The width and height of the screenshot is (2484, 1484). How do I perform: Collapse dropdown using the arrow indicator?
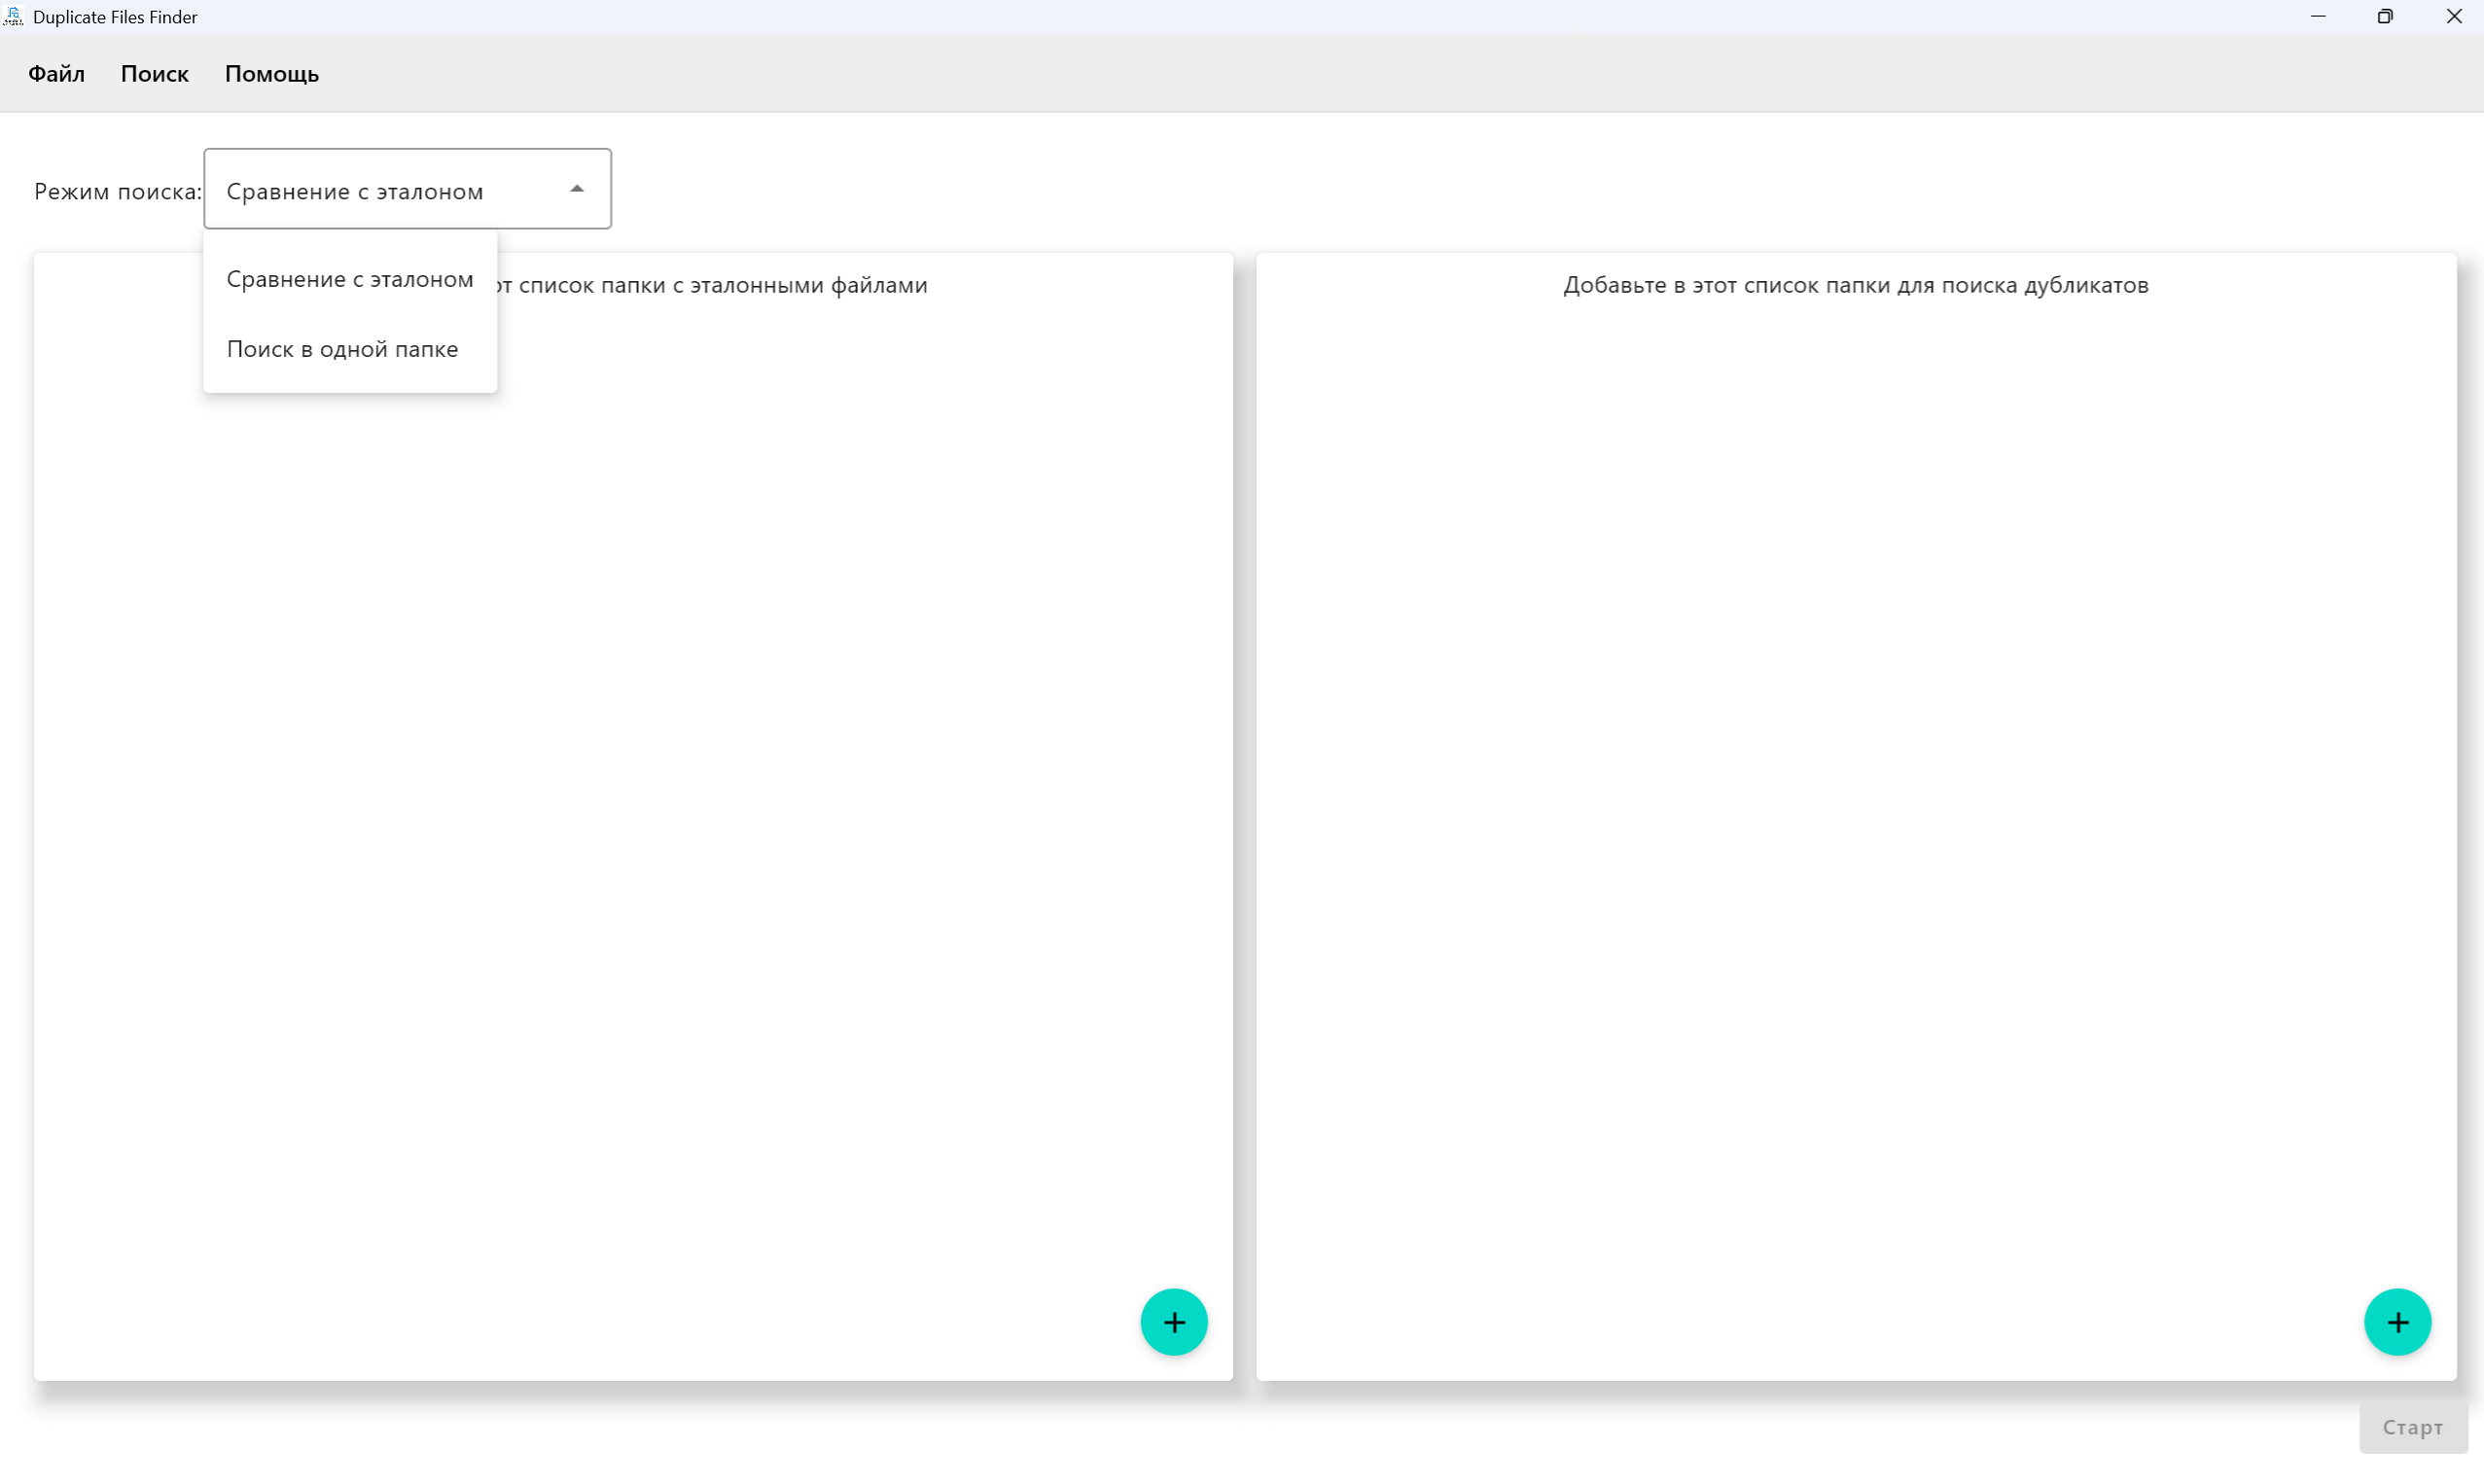[577, 189]
